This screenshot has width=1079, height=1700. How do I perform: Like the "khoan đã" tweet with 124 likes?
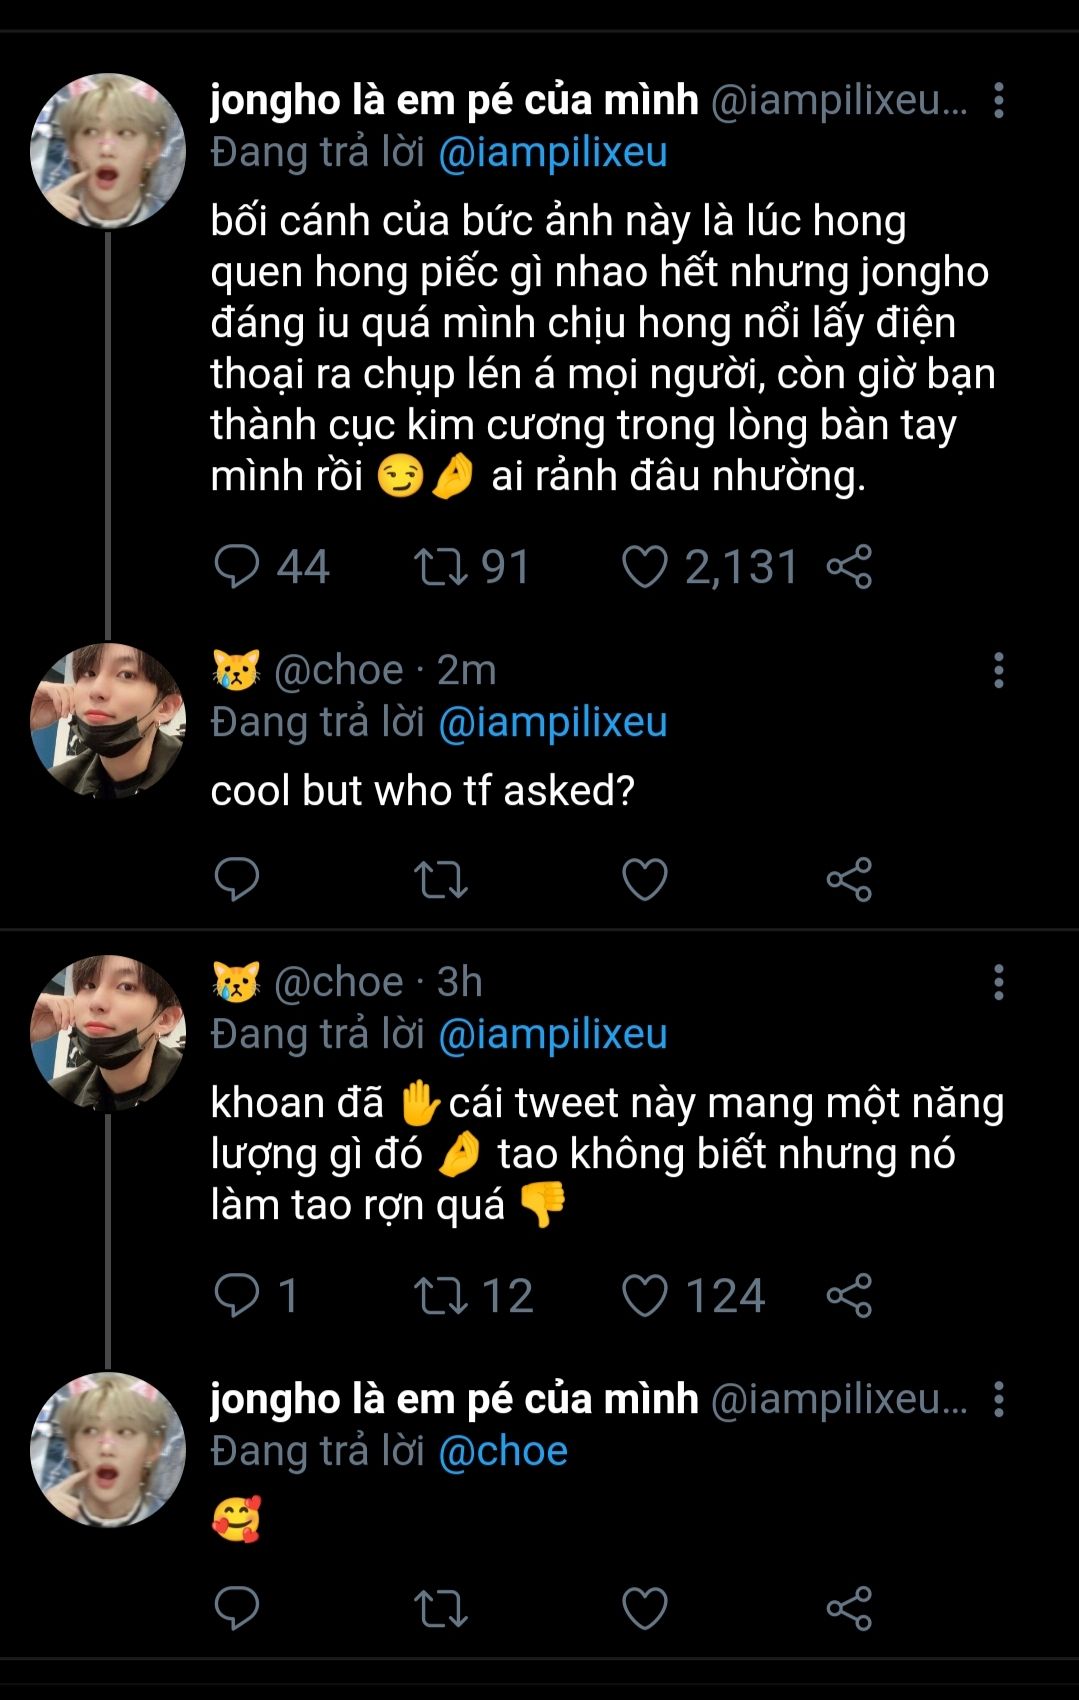click(x=645, y=1296)
